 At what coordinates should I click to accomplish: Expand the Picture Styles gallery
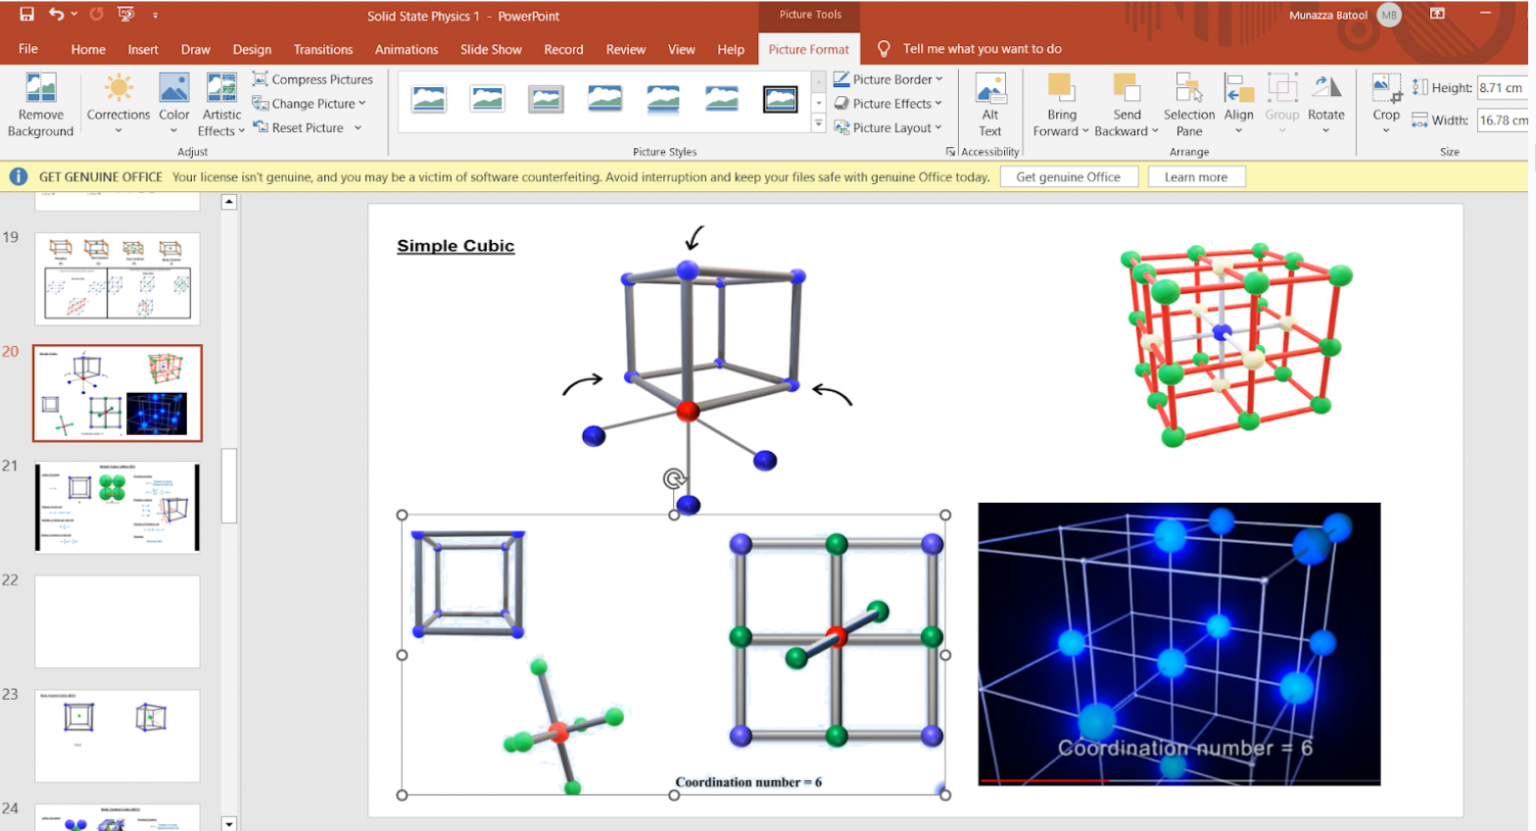point(818,122)
